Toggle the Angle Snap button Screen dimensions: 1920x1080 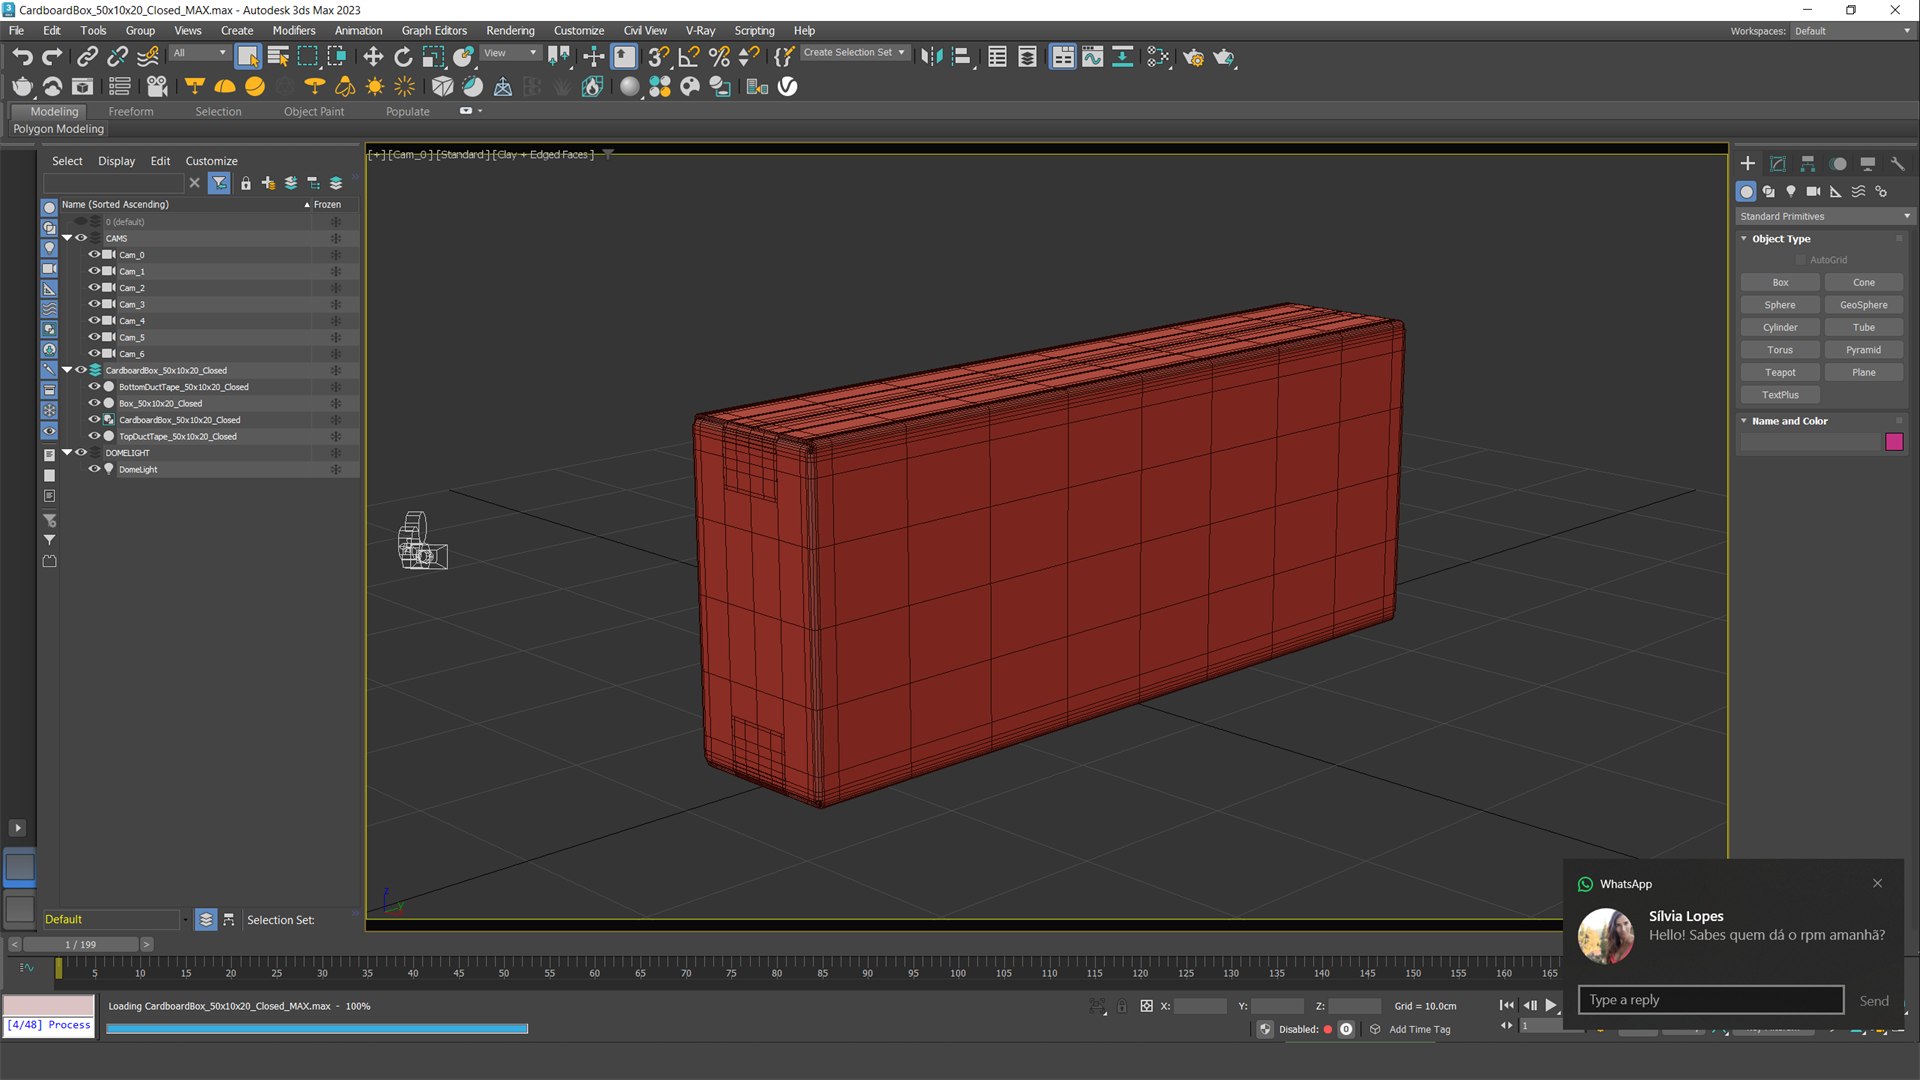click(x=688, y=57)
